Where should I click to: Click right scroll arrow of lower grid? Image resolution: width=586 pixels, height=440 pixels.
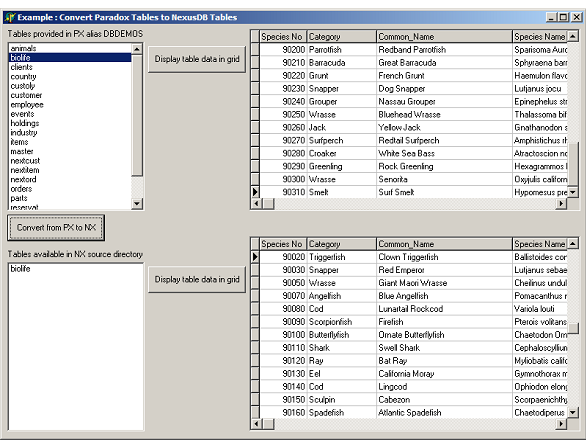(x=561, y=424)
